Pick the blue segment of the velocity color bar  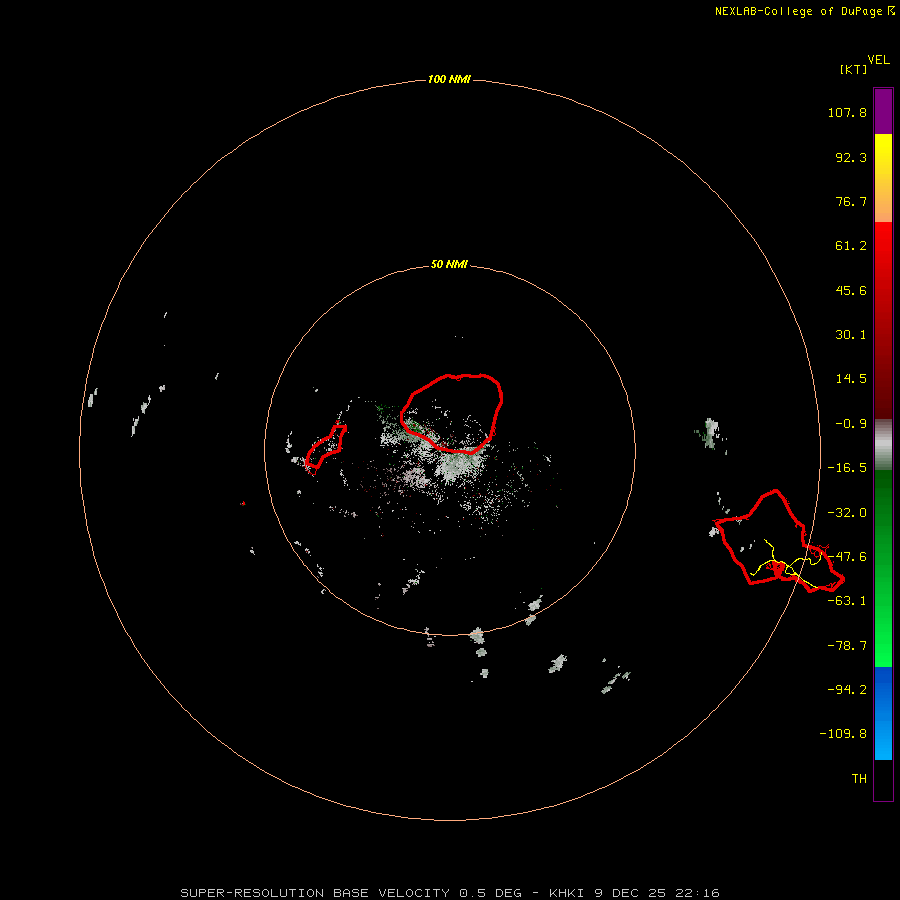coord(883,713)
